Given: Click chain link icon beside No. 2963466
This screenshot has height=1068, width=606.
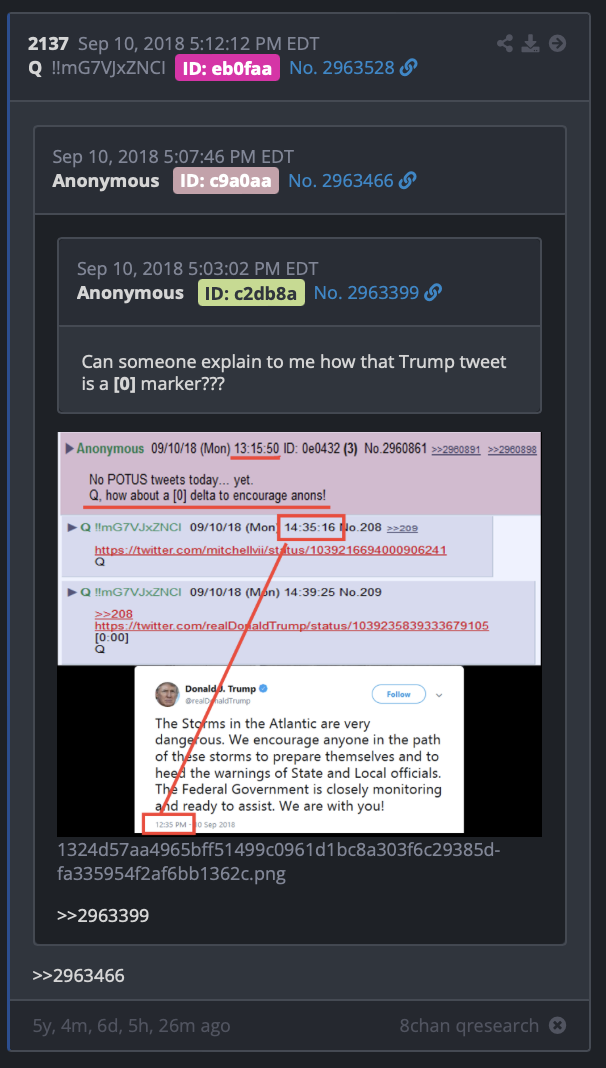Looking at the screenshot, I should point(407,181).
